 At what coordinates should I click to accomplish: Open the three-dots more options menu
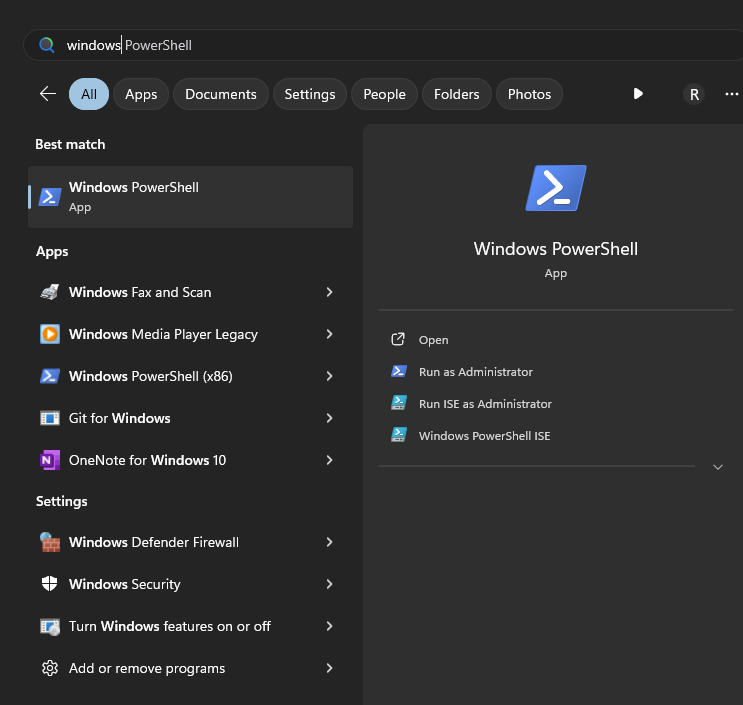732,94
